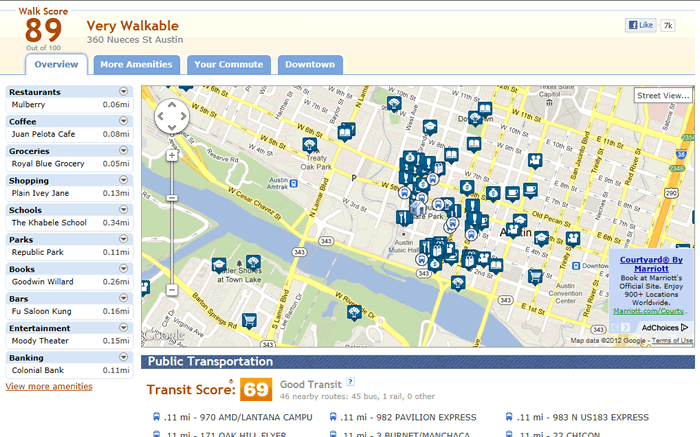Open the Terms of Use map link
This screenshot has height=437, width=700.
pos(672,341)
